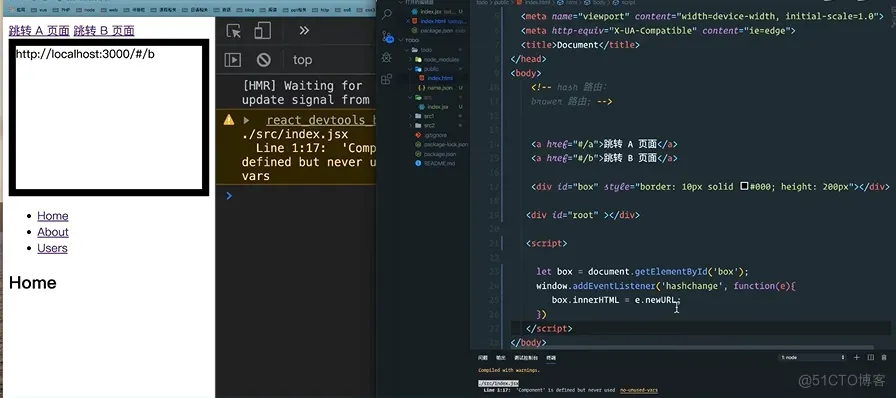The image size is (896, 398).
Task: Open VS Code Run and Debug view
Action: [387, 58]
